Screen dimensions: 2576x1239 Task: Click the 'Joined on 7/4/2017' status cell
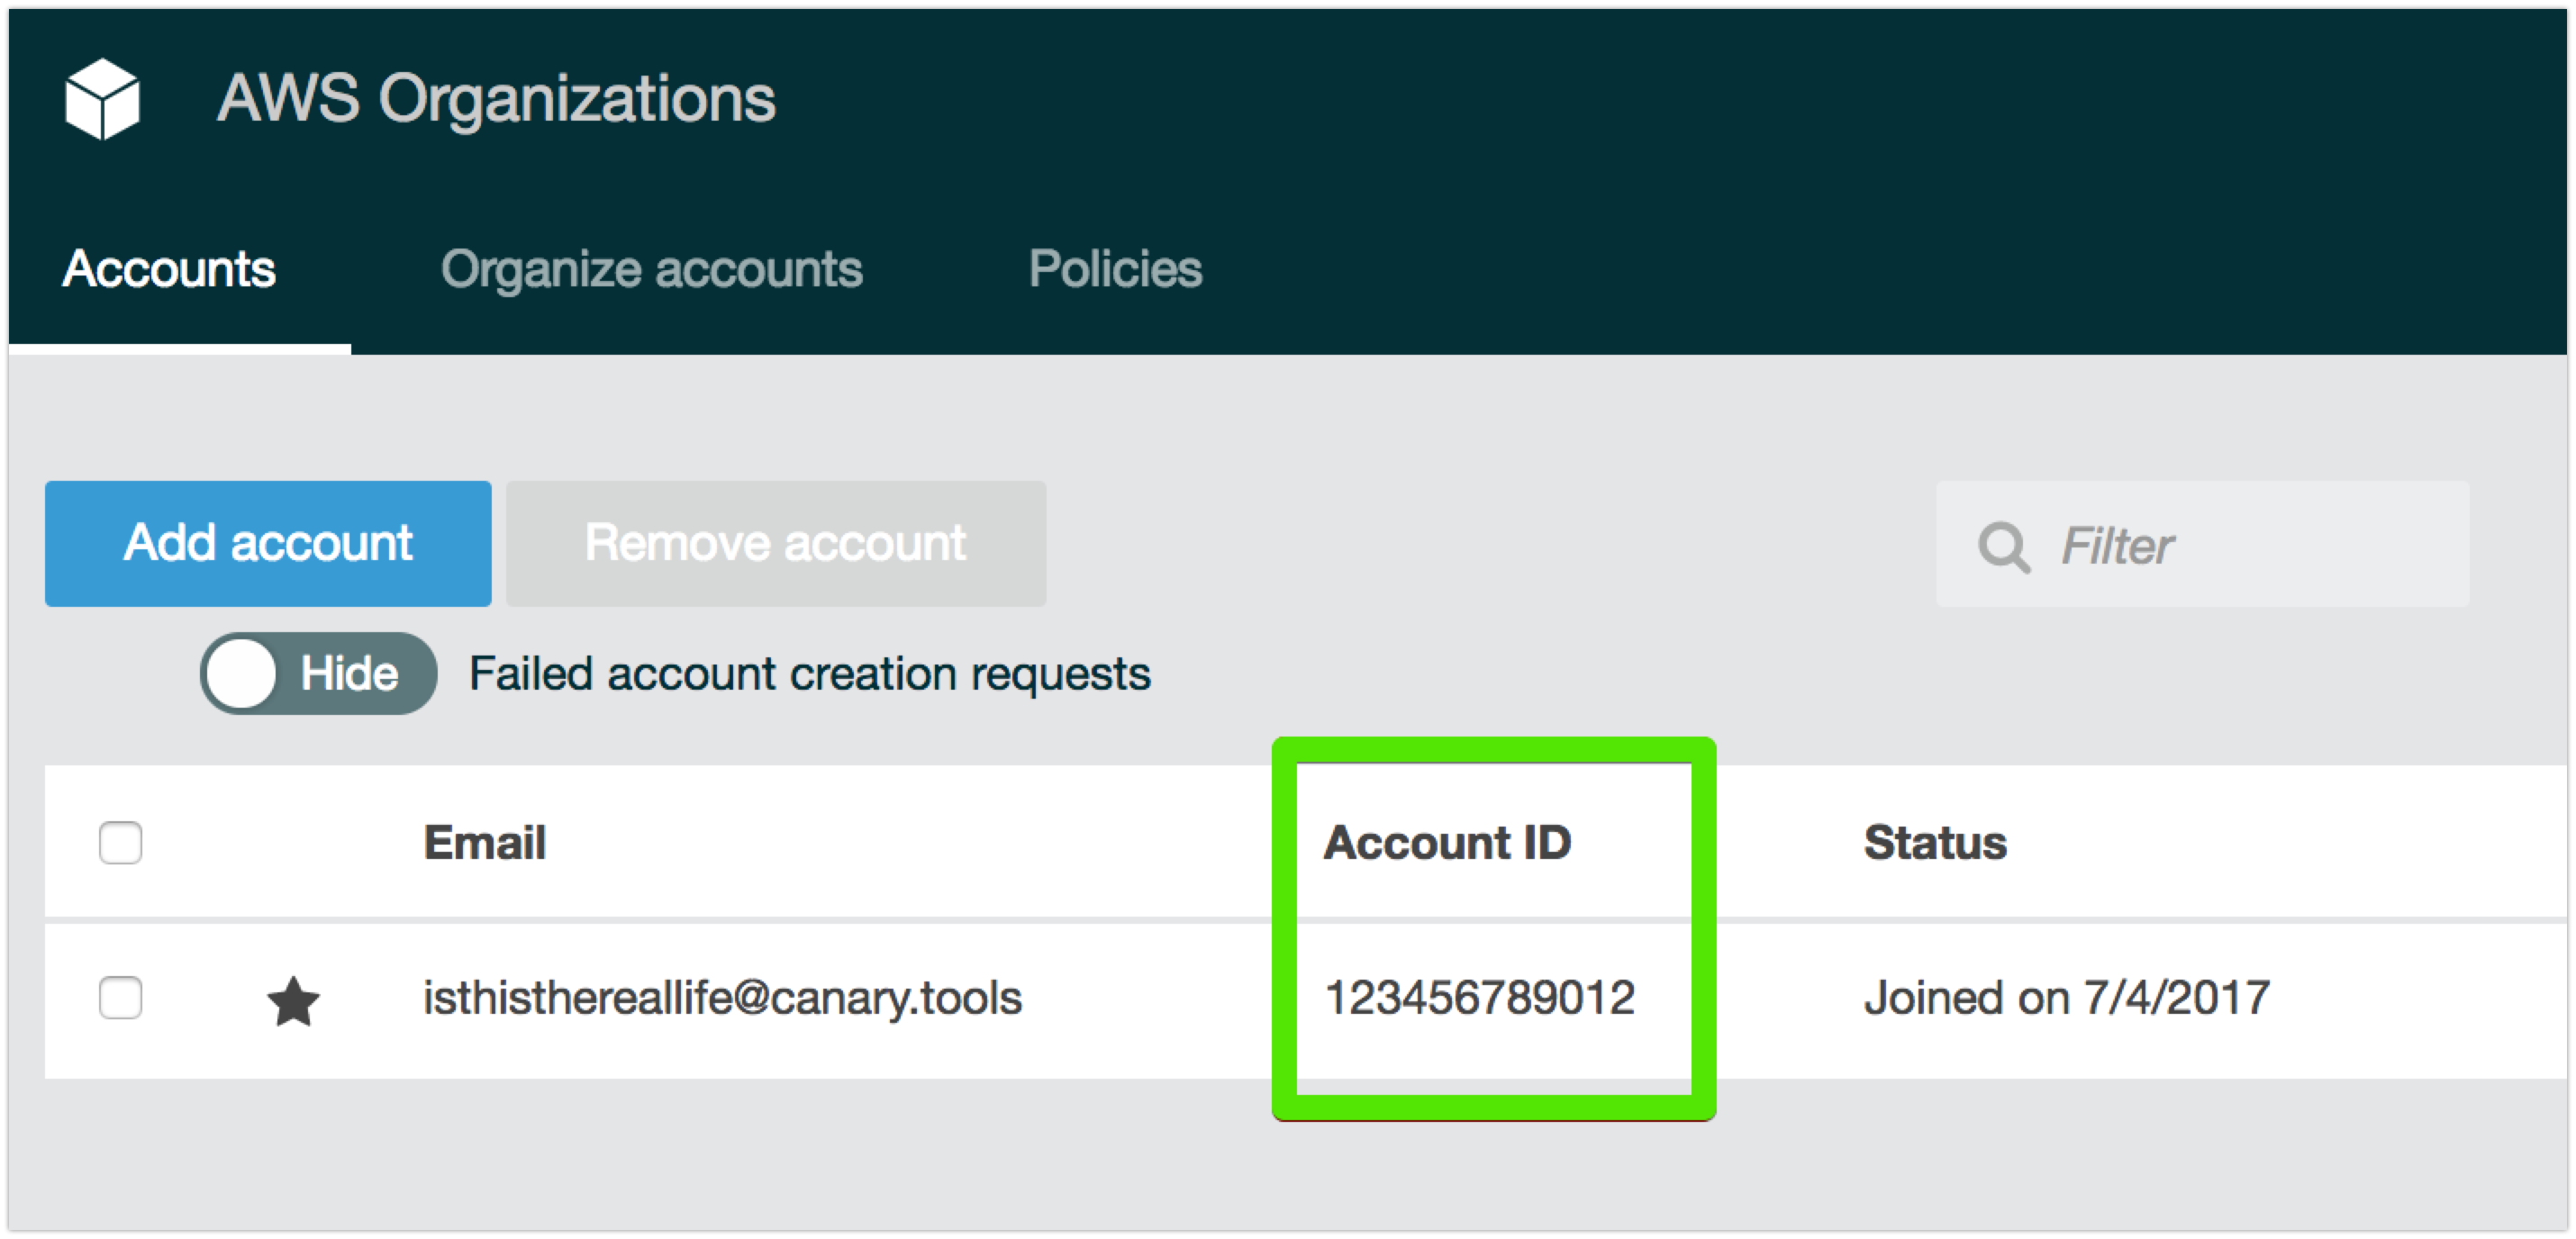(2067, 997)
